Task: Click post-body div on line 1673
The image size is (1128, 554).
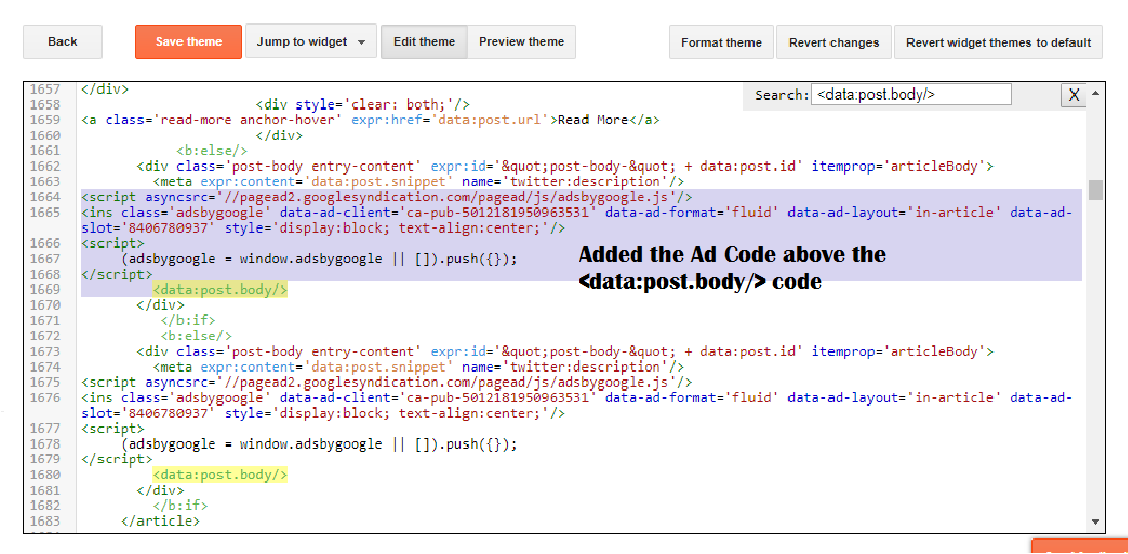Action: (565, 352)
